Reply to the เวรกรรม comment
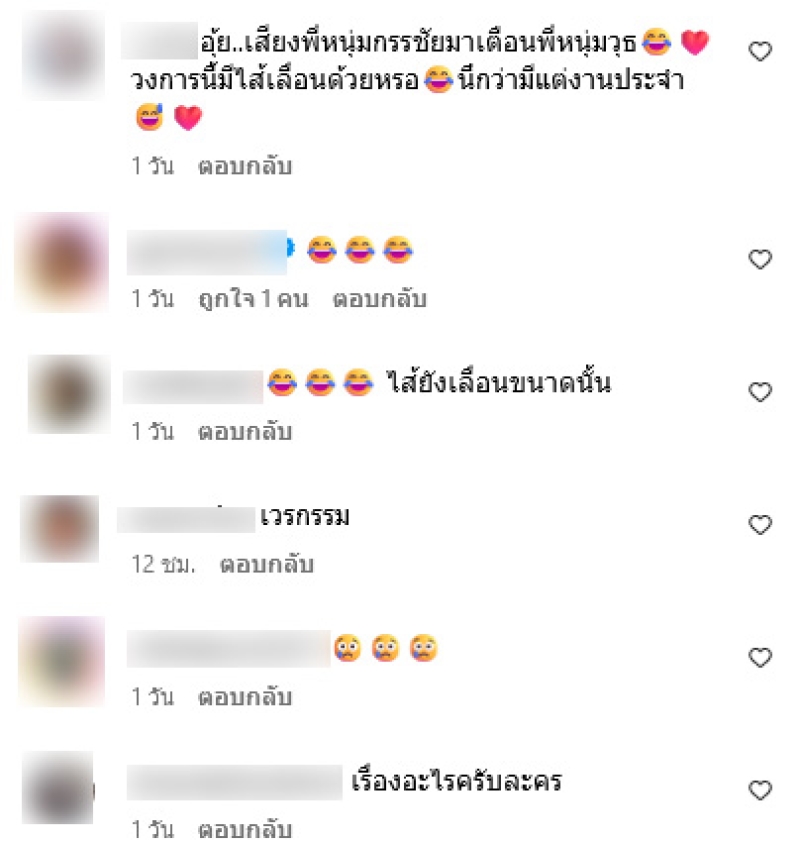Image resolution: width=800 pixels, height=842 pixels. point(267,564)
